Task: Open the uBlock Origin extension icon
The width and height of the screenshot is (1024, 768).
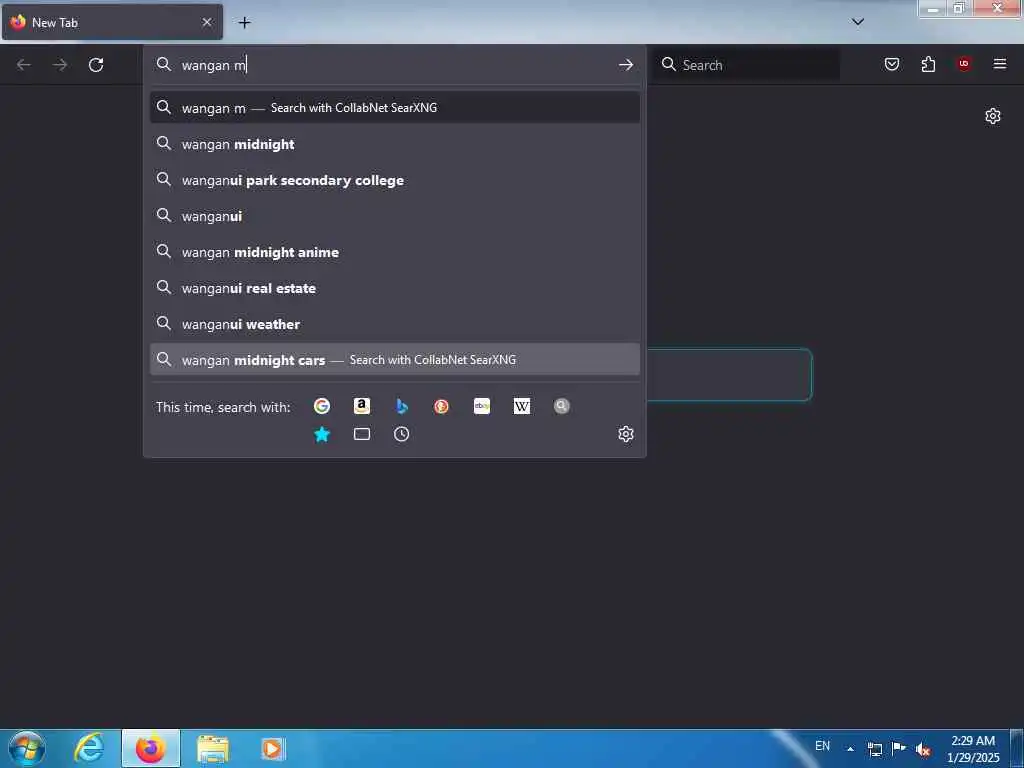Action: click(x=964, y=63)
